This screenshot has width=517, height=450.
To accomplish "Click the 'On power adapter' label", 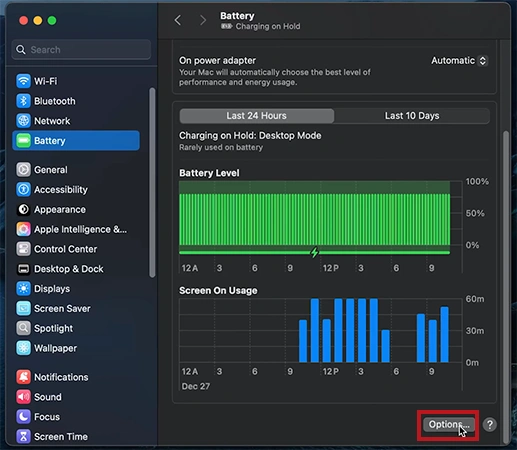I will click(x=218, y=61).
